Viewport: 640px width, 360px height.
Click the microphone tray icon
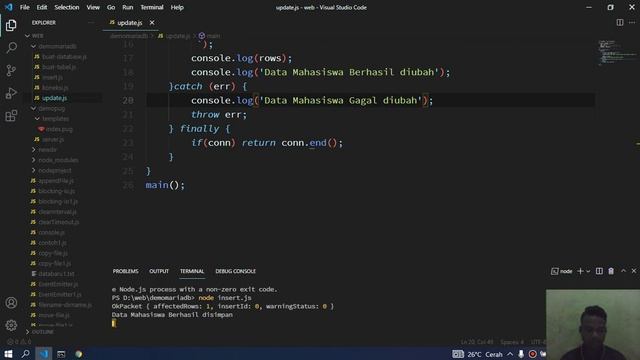pyautogui.click(x=521, y=354)
